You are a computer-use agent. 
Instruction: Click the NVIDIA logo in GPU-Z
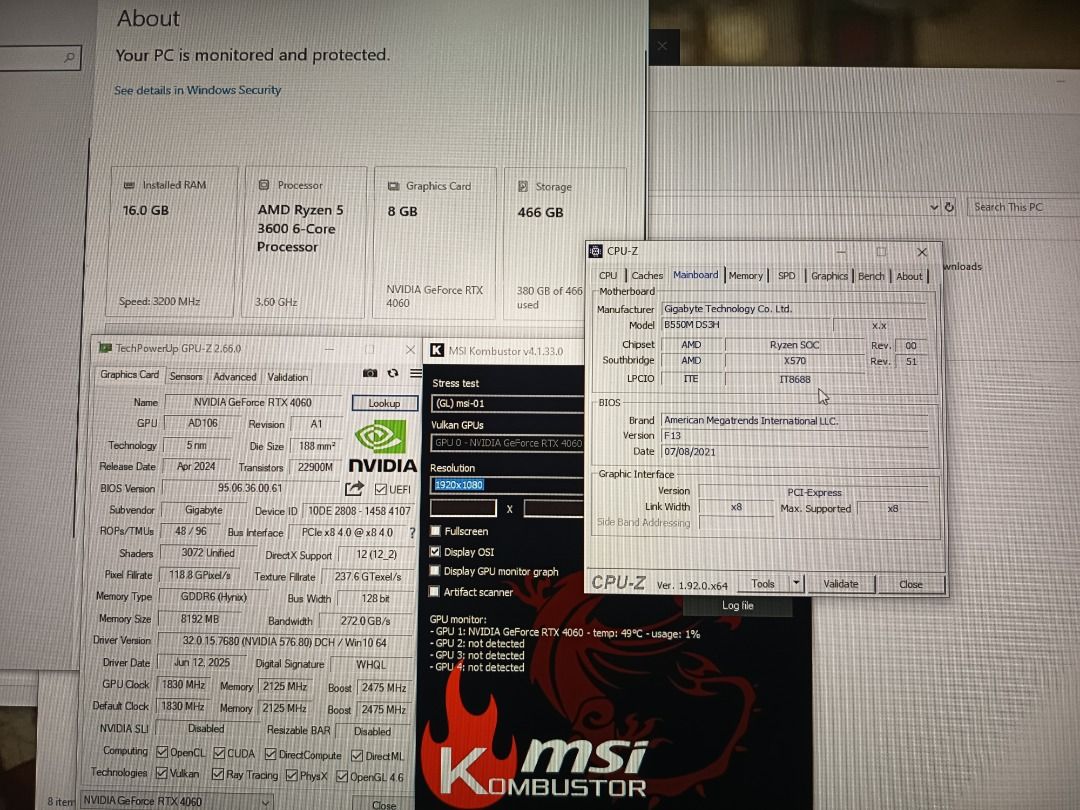tap(382, 448)
